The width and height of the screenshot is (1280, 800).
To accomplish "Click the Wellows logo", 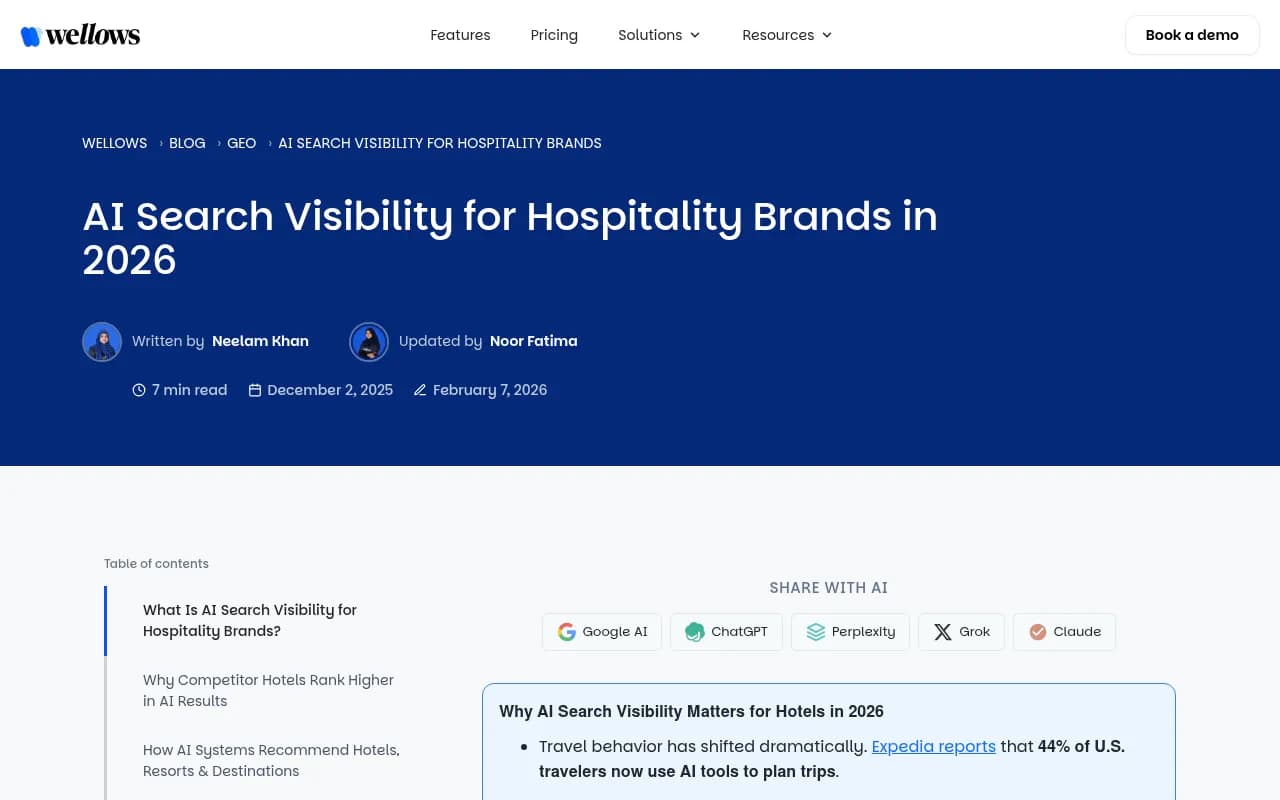I will click(x=80, y=35).
